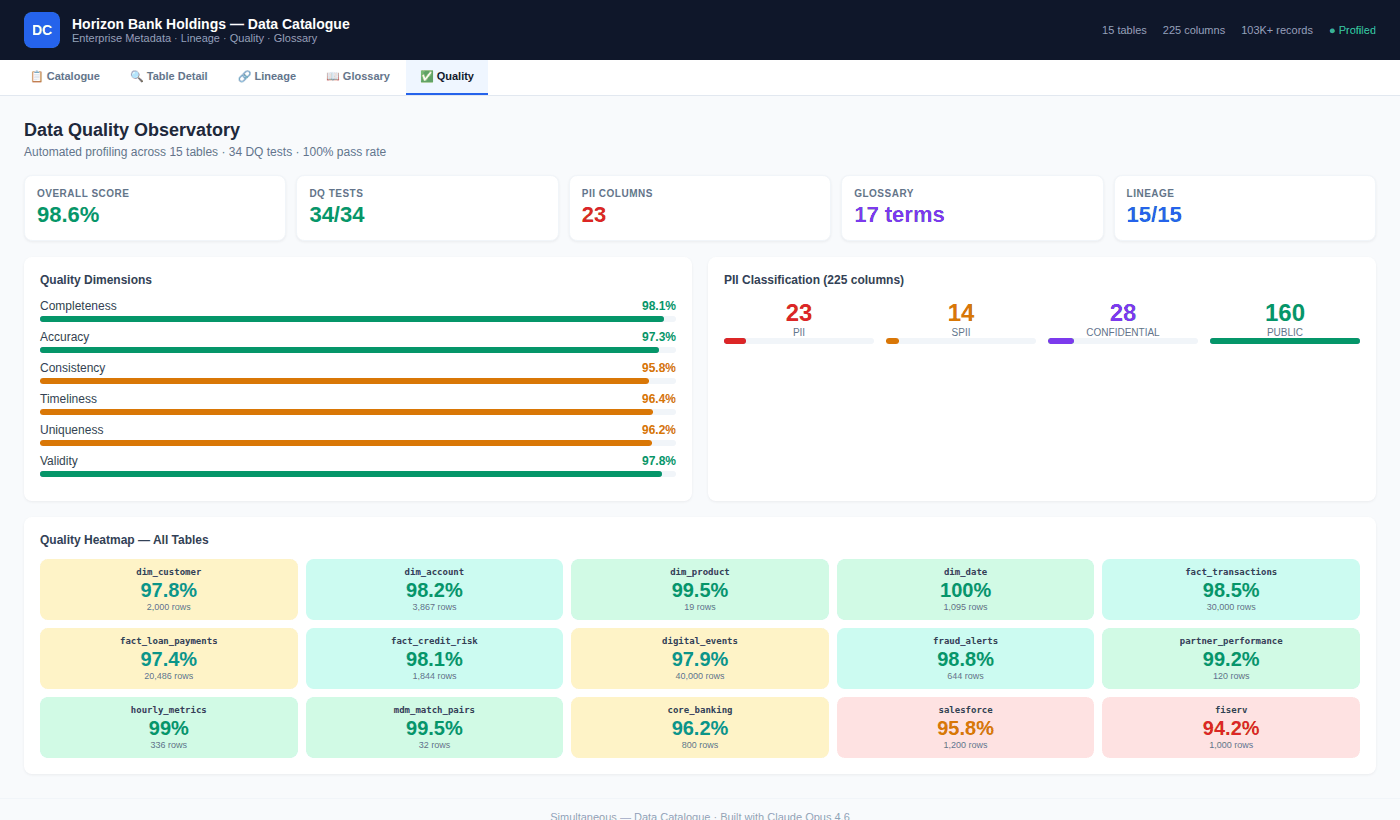The width and height of the screenshot is (1400, 820).
Task: Select the Quality tab
Action: [x=447, y=76]
